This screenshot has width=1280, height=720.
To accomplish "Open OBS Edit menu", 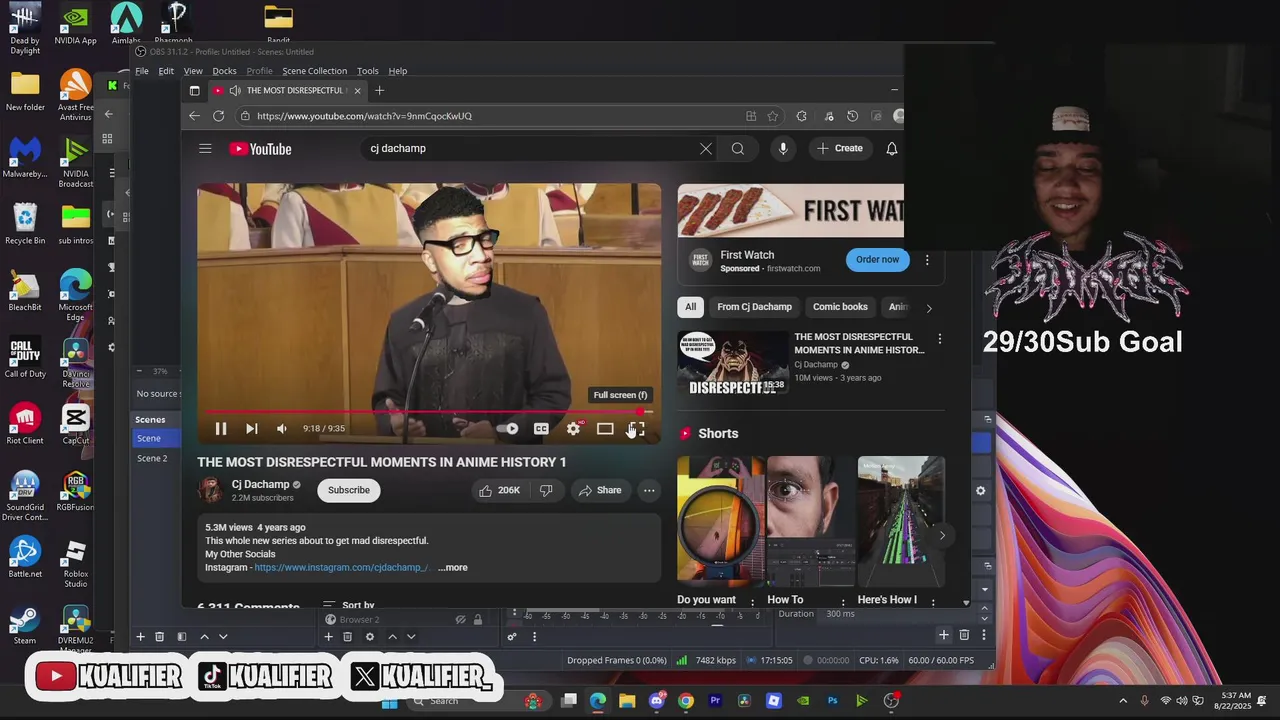I will tap(166, 71).
